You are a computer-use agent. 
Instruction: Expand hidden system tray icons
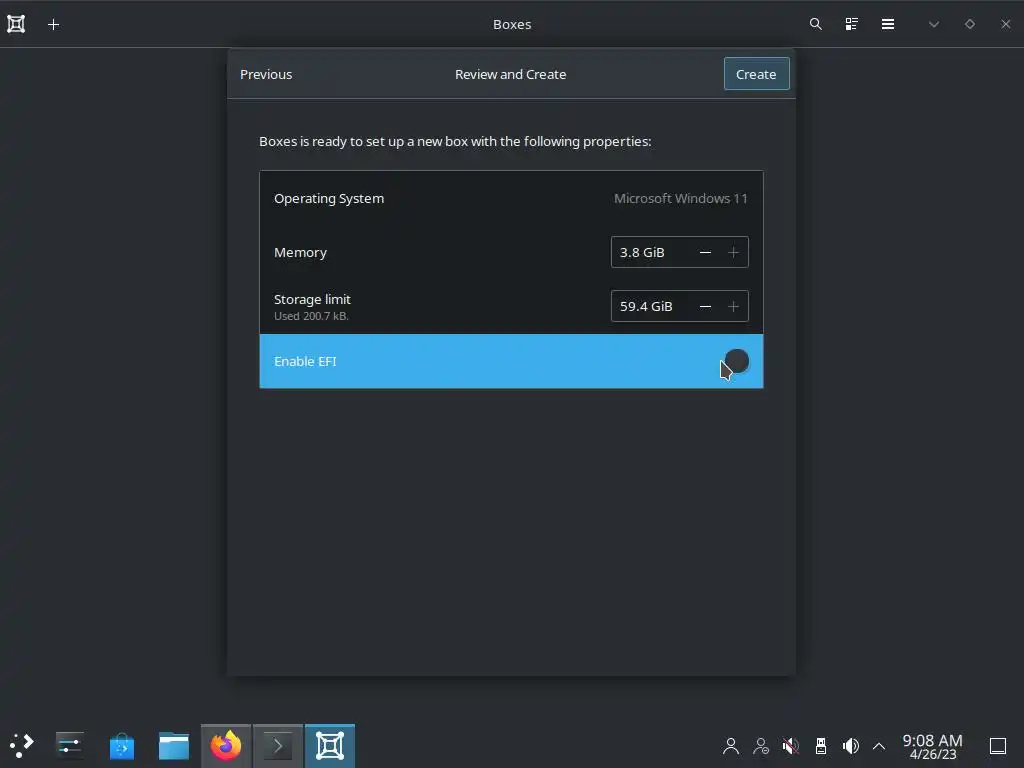(x=879, y=746)
